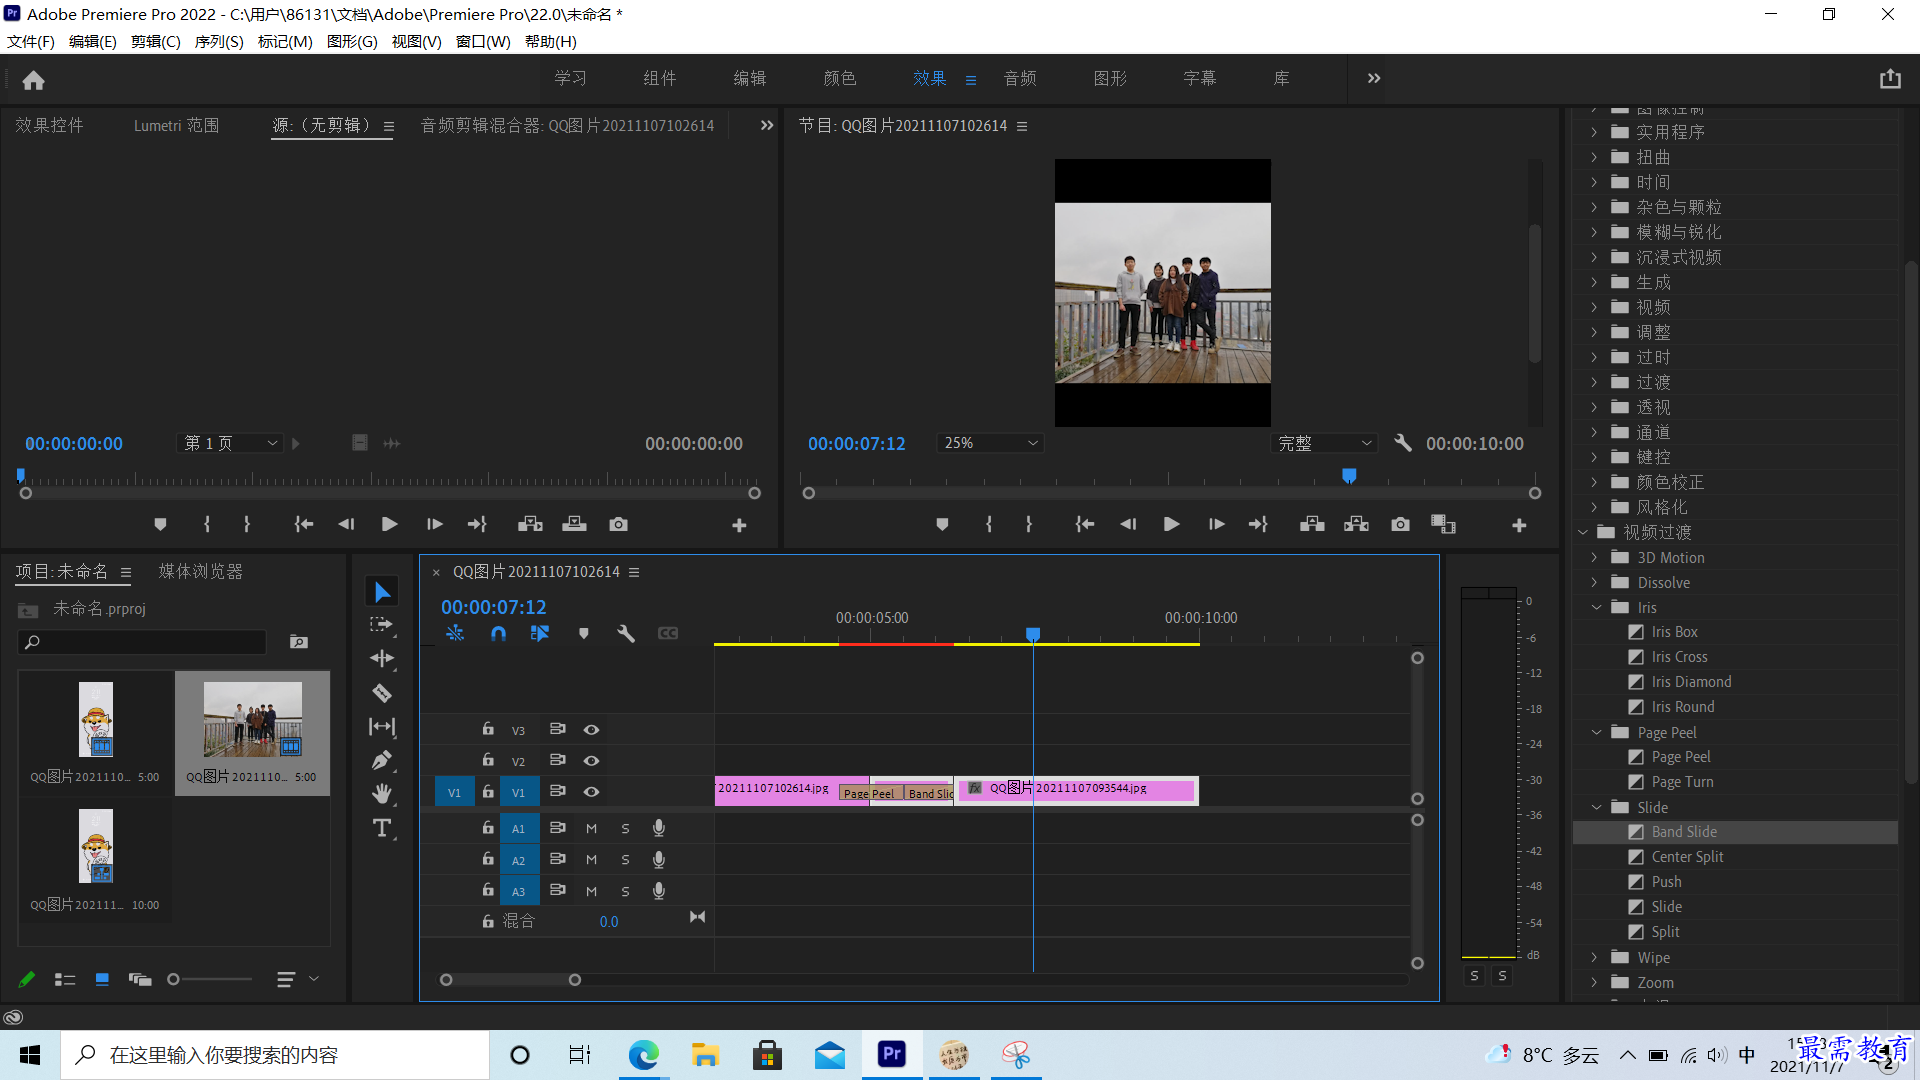
Task: Select the Type tool
Action: [382, 828]
